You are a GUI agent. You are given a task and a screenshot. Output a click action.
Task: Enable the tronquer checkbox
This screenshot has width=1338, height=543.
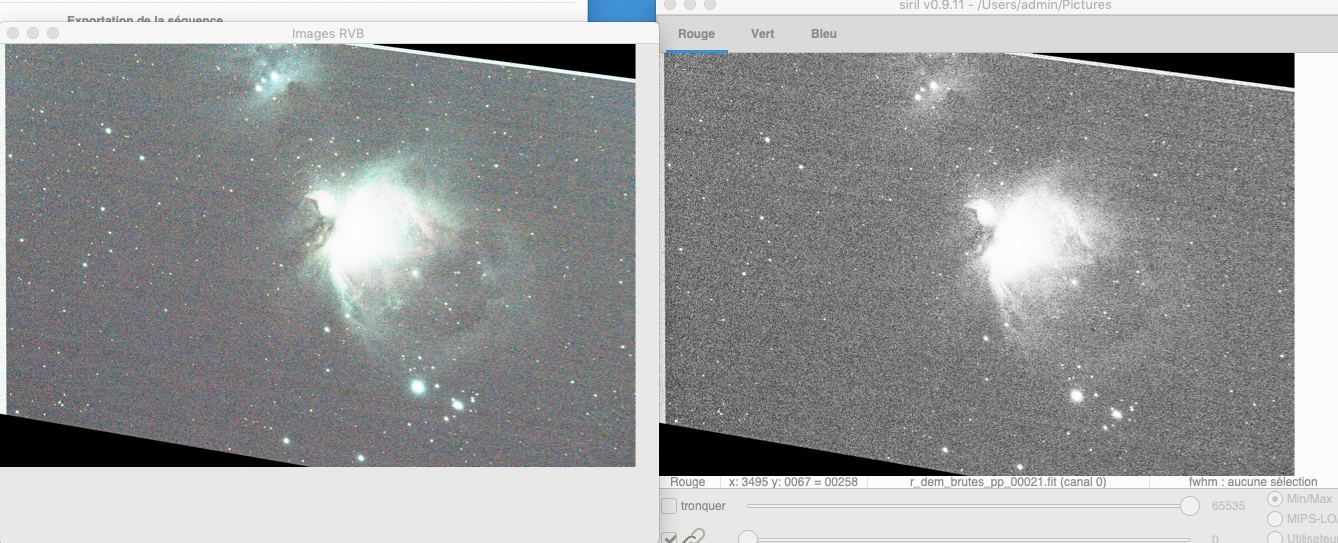[x=670, y=506]
